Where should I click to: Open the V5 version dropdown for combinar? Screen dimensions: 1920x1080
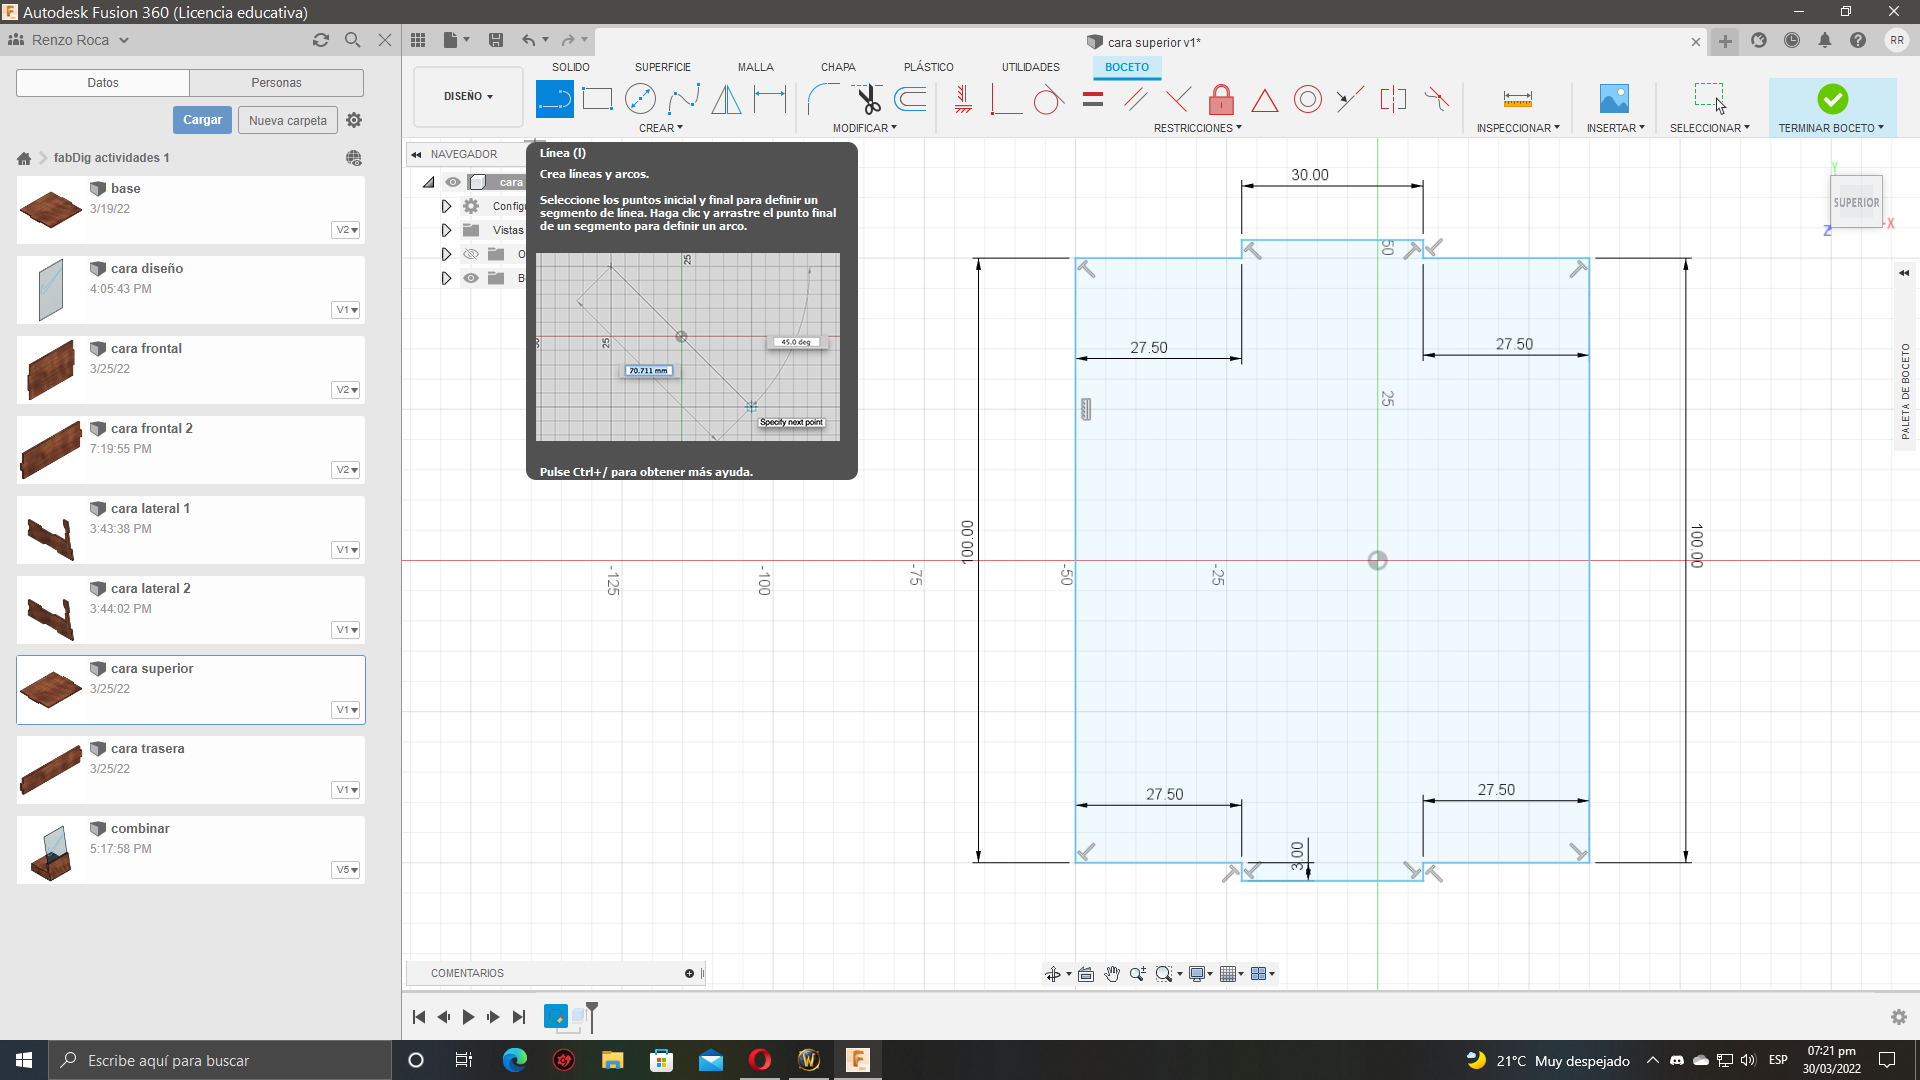[x=346, y=870]
